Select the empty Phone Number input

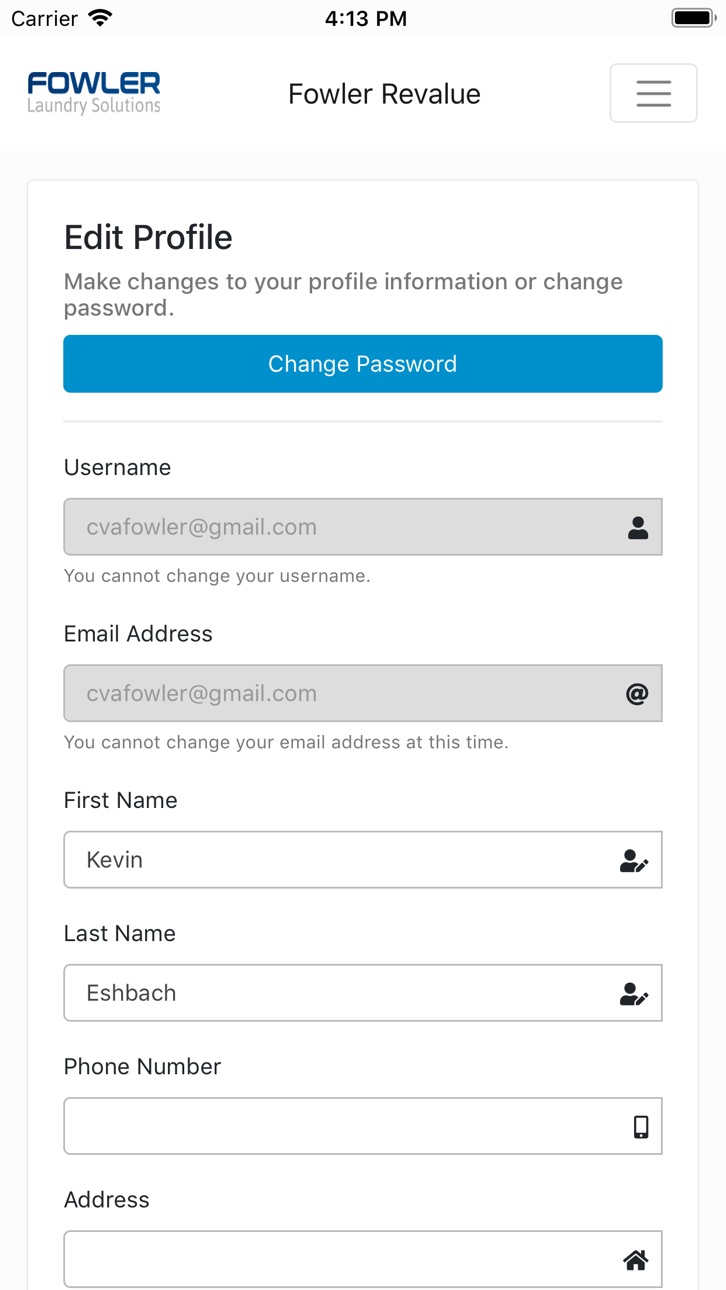click(x=363, y=1126)
